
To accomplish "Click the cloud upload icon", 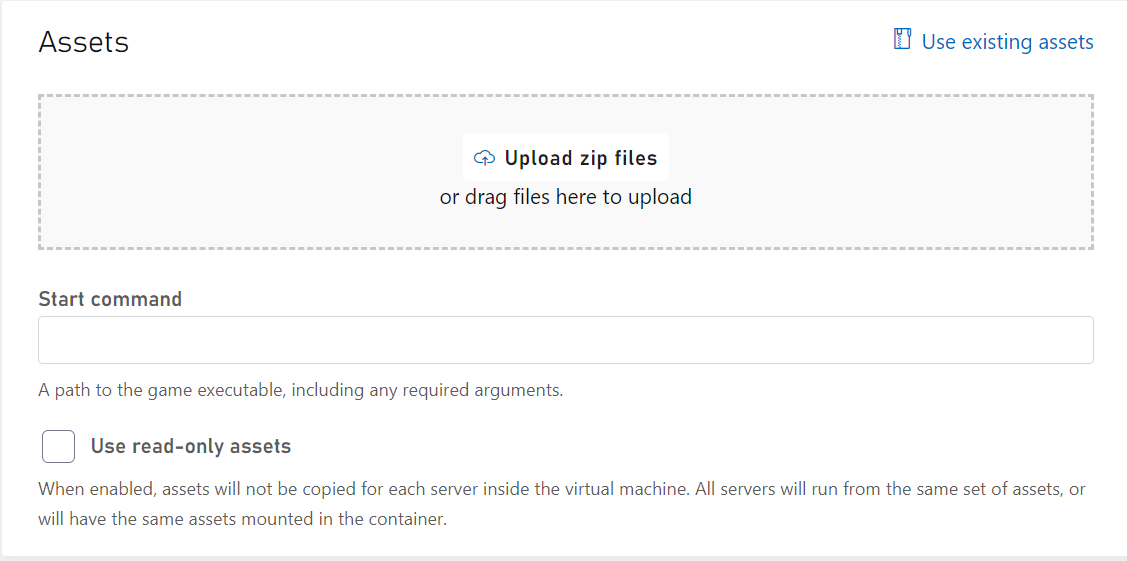I will 484,157.
